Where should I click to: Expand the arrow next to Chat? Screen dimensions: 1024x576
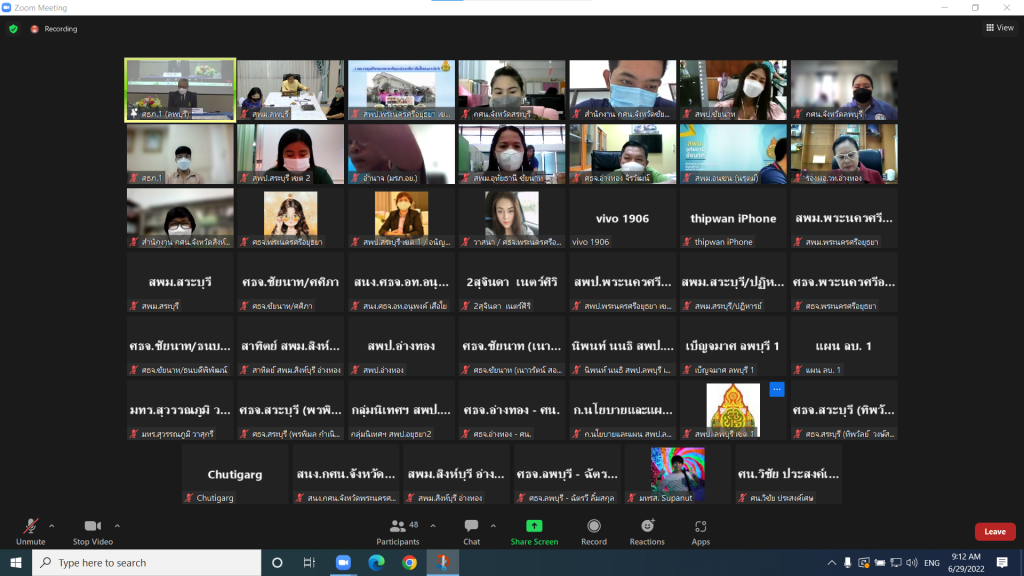click(x=493, y=526)
